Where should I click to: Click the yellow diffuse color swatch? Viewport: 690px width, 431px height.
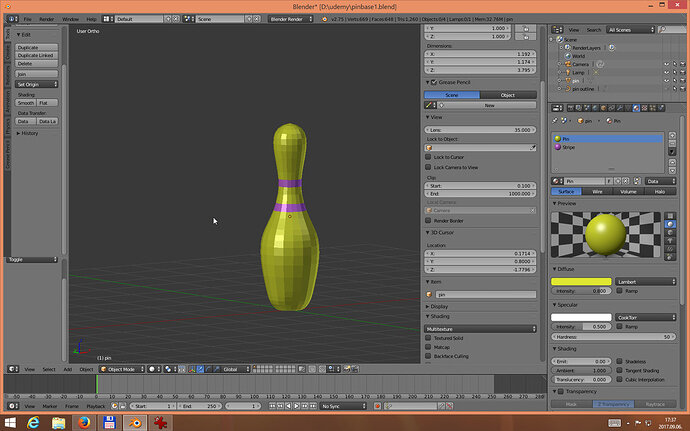[x=581, y=281]
